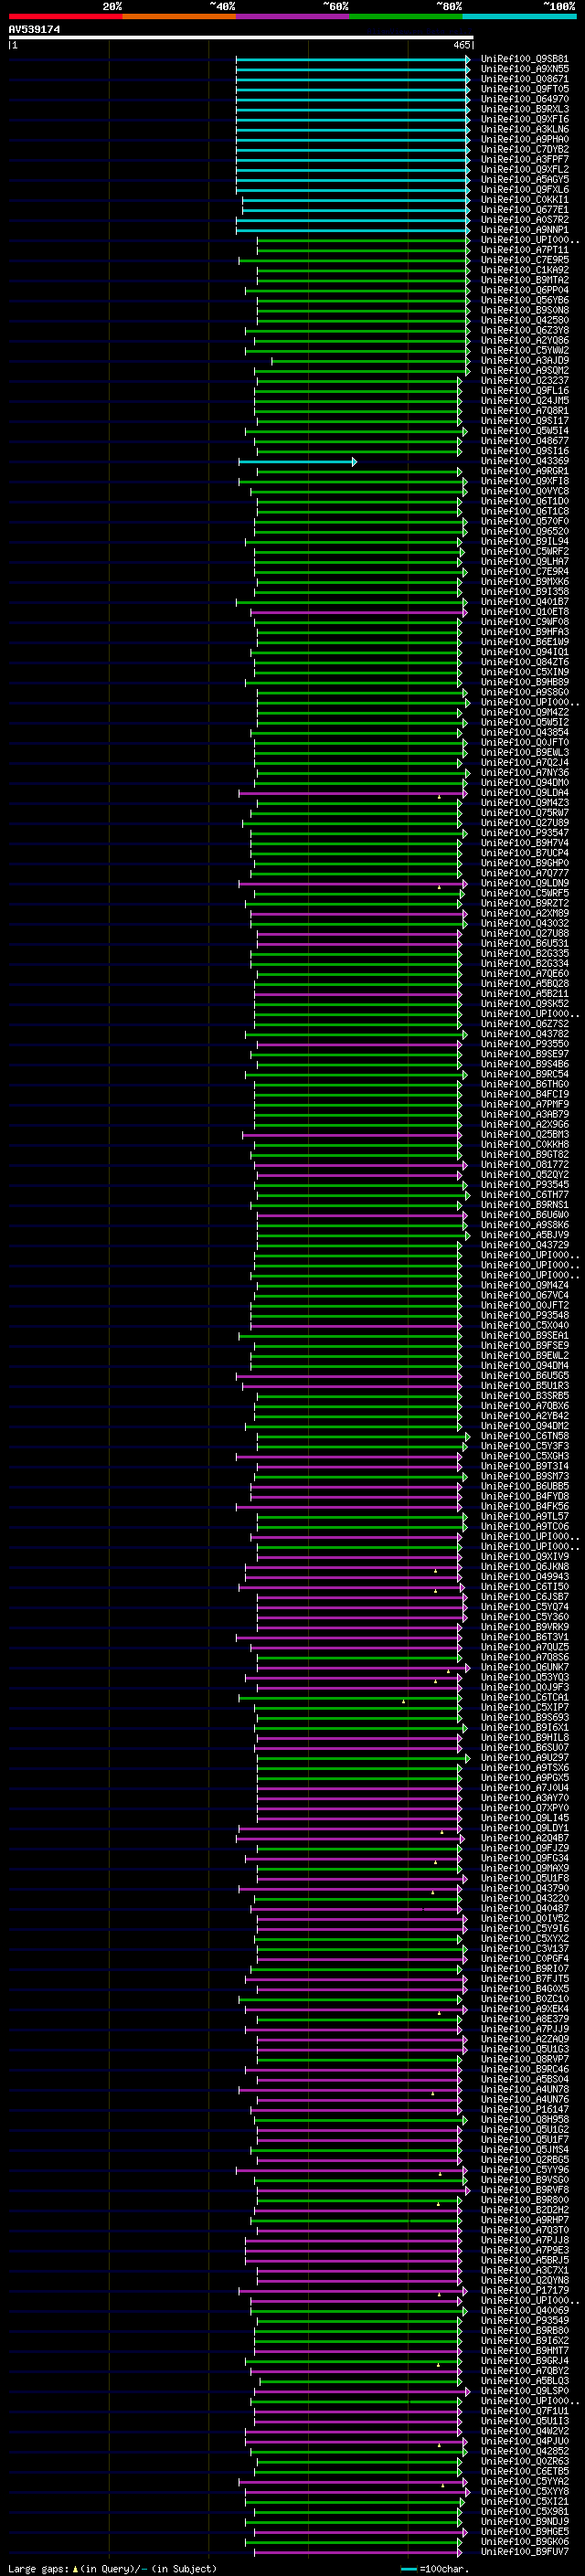Click label UniRef100_Q9LDA4

(x=525, y=793)
